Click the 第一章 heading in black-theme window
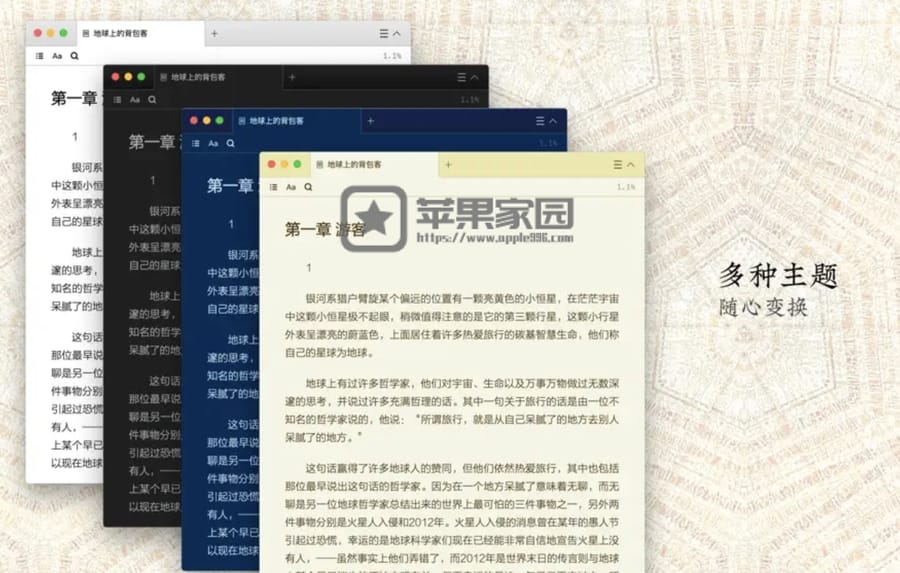The height and width of the screenshot is (573, 900). tap(152, 142)
